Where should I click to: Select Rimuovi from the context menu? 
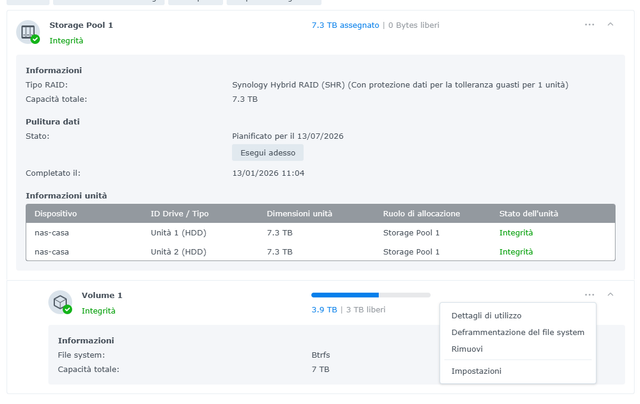point(518,349)
